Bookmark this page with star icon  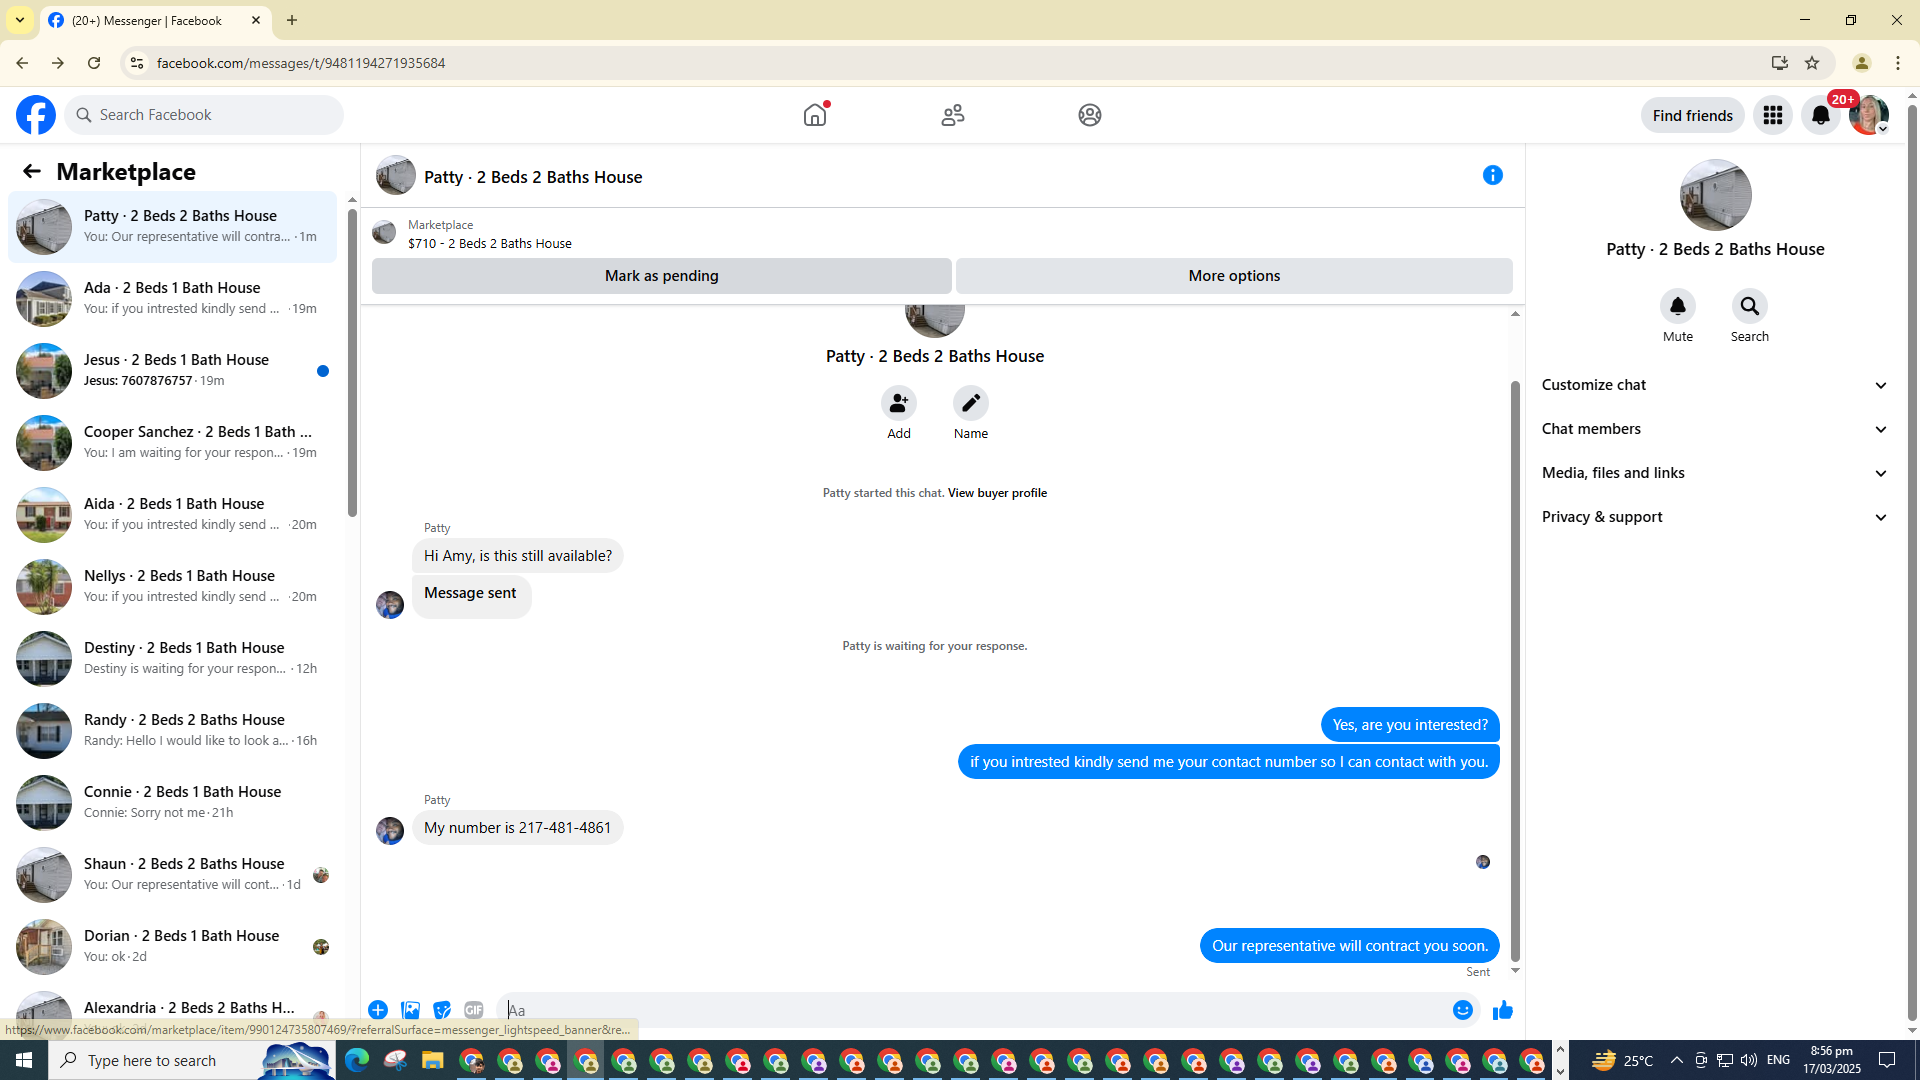tap(1812, 63)
